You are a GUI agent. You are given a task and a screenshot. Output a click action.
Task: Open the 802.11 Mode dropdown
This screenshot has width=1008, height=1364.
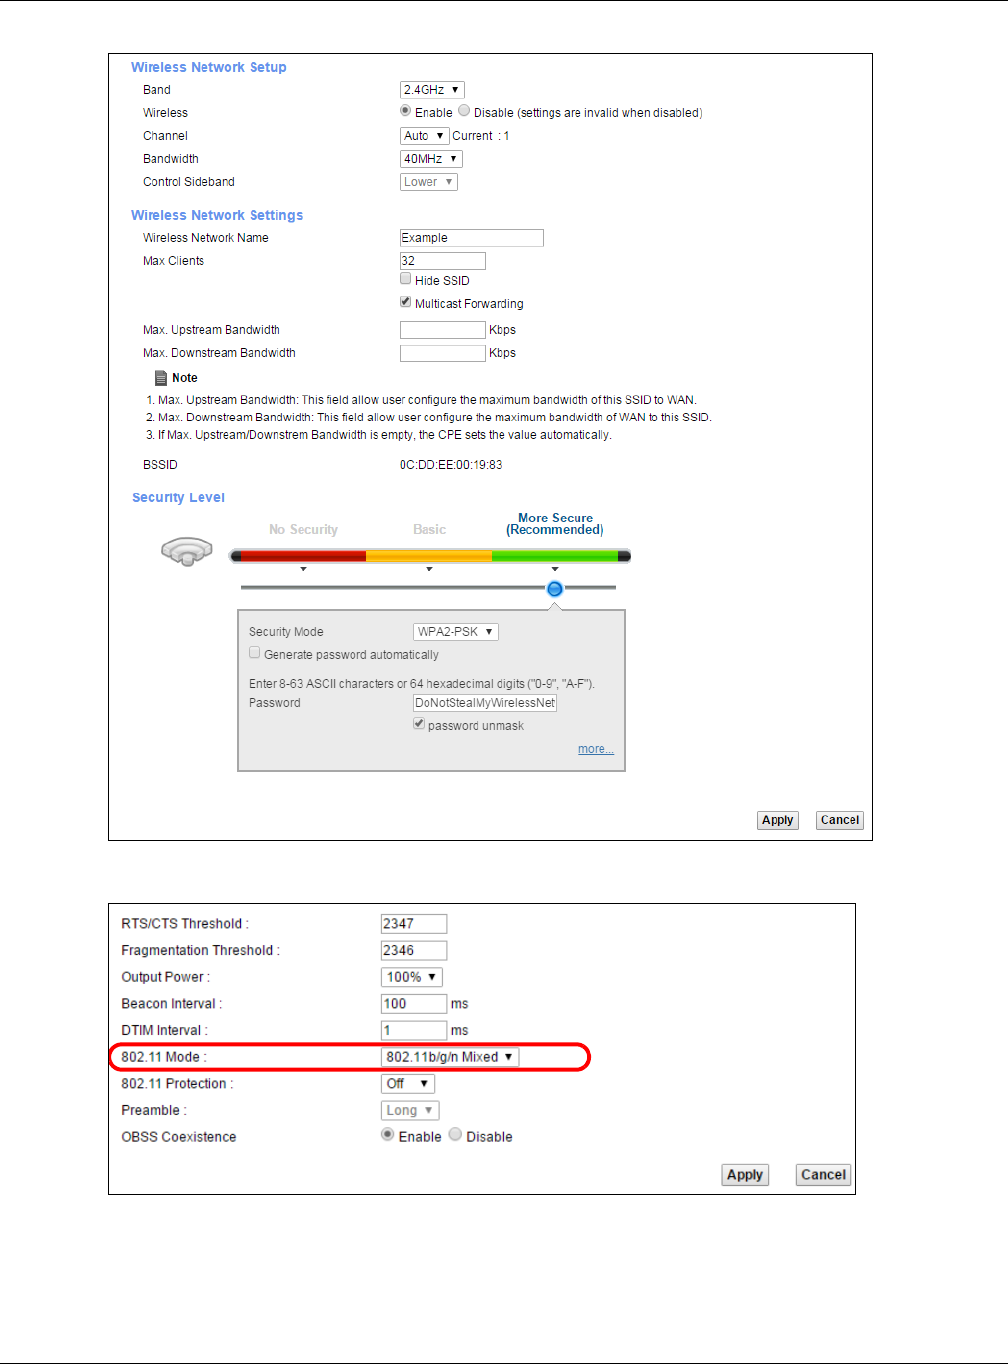(450, 1057)
